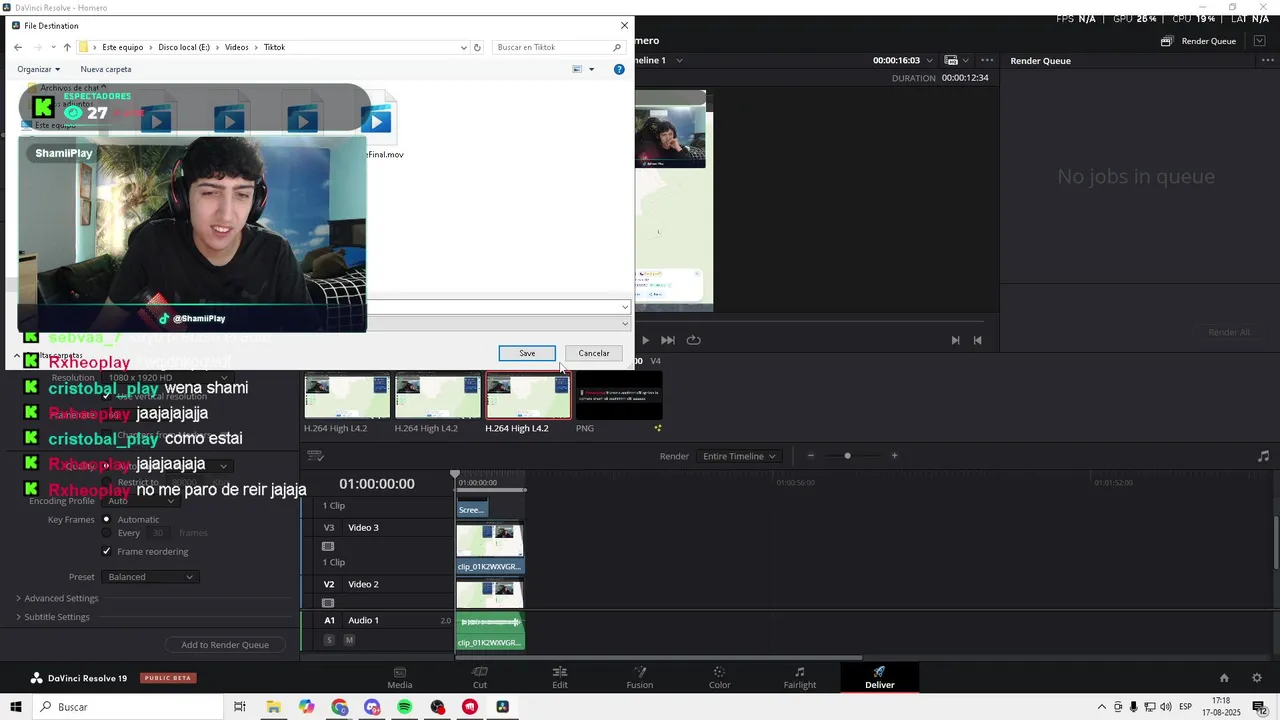Open the address path history dropdown
1280x720 pixels.
click(464, 47)
